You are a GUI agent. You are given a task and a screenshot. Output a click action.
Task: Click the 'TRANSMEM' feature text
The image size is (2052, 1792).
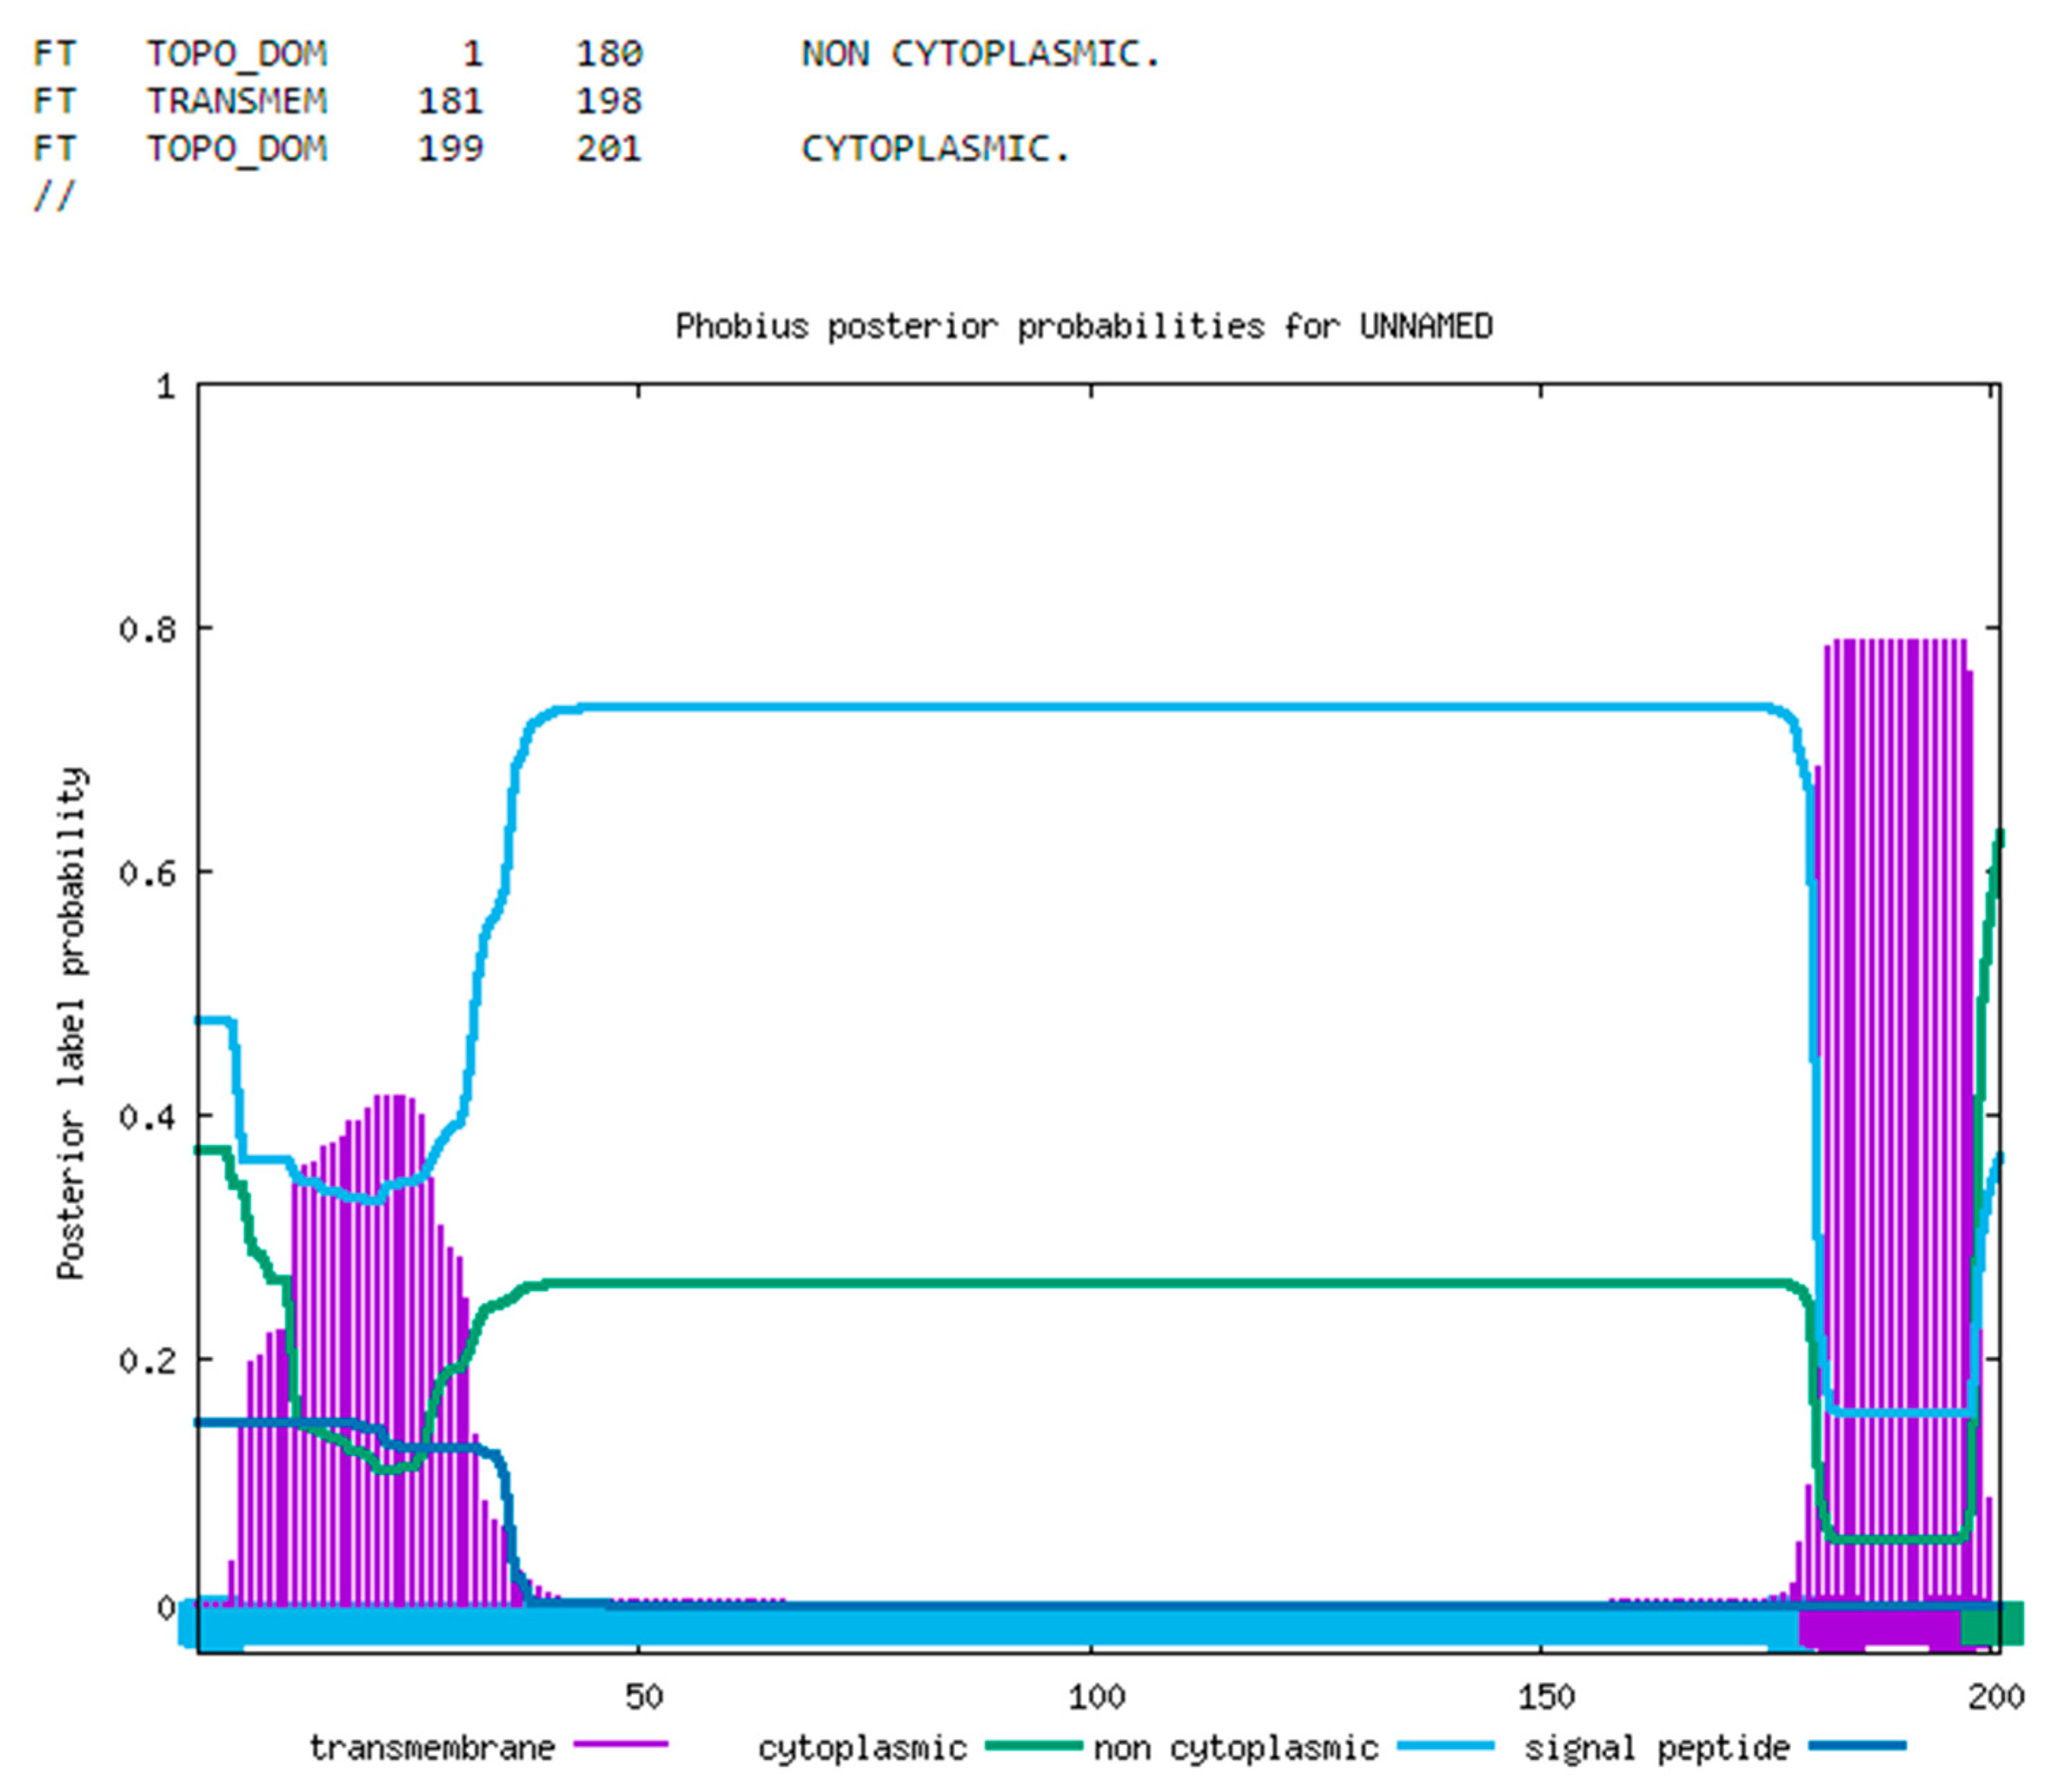[236, 101]
